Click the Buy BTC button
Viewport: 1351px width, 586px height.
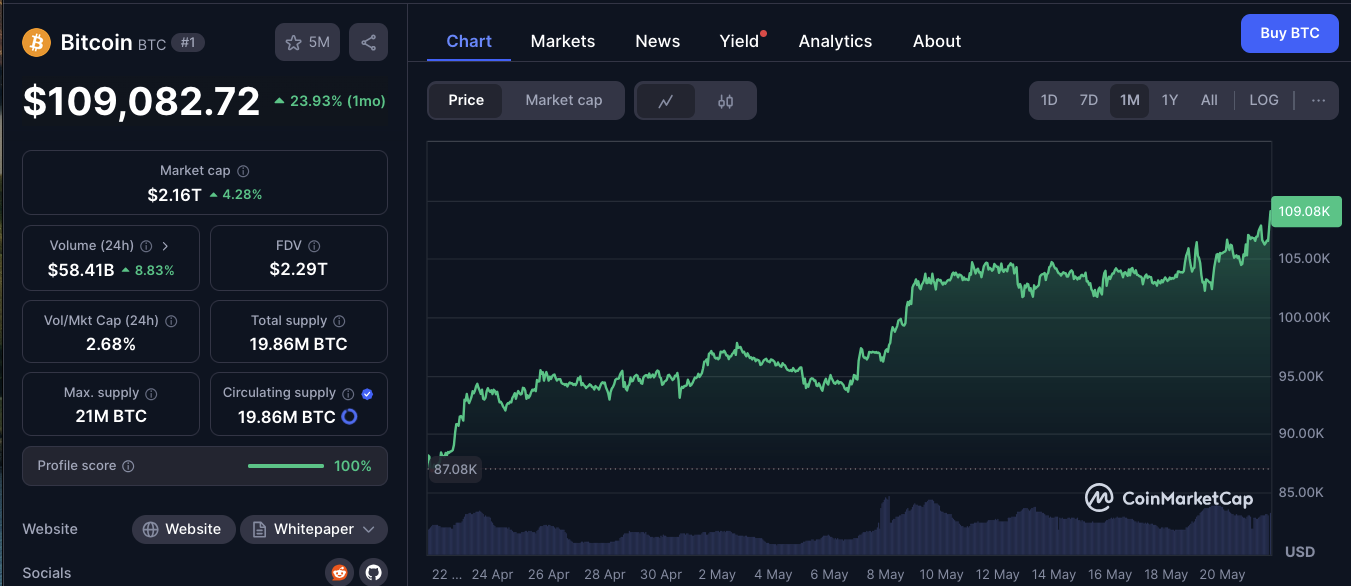pyautogui.click(x=1290, y=33)
